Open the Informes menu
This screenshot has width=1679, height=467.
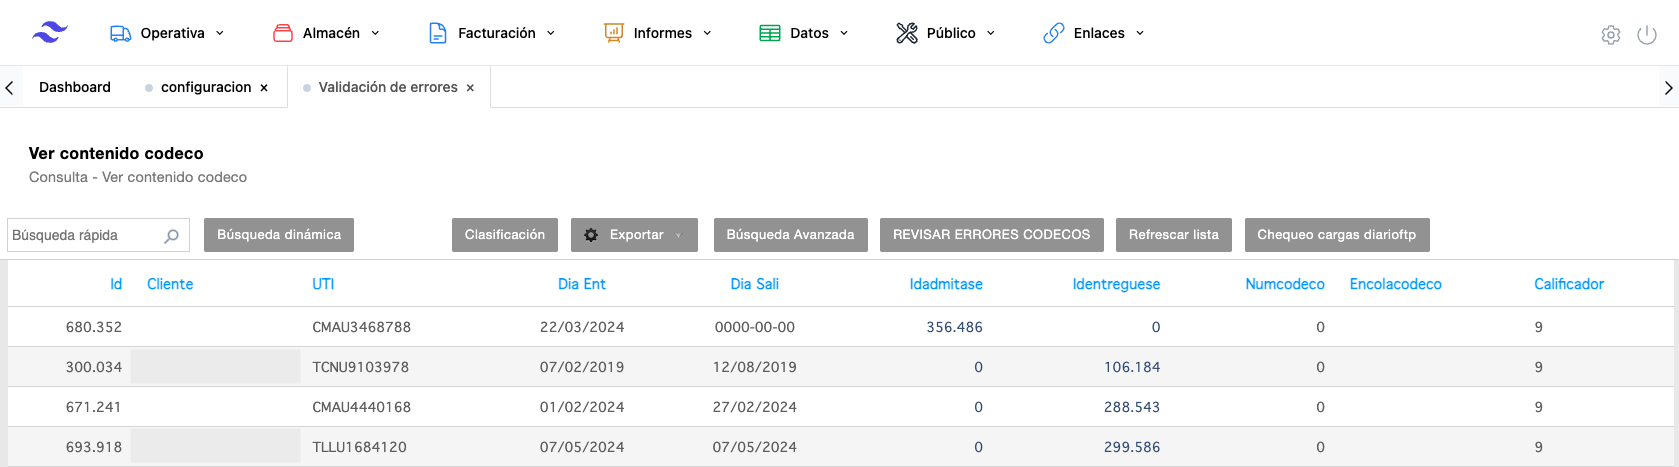[658, 33]
